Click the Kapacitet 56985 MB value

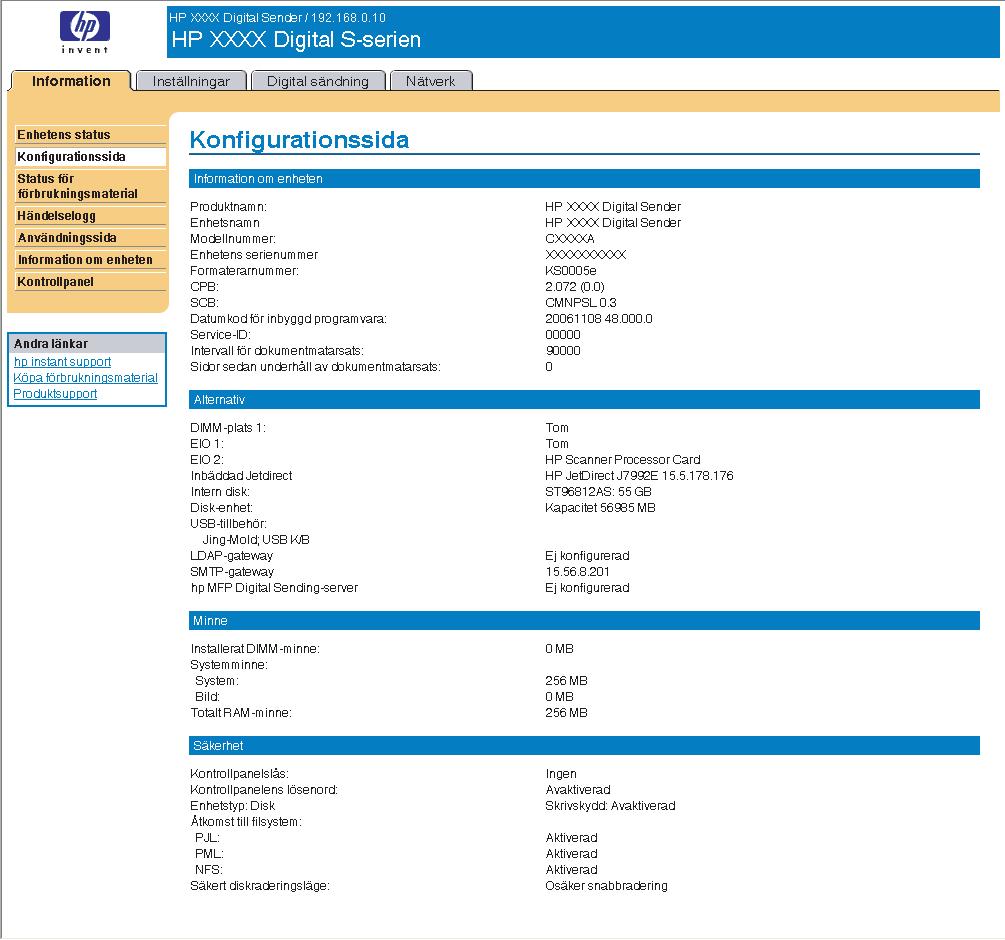(600, 507)
